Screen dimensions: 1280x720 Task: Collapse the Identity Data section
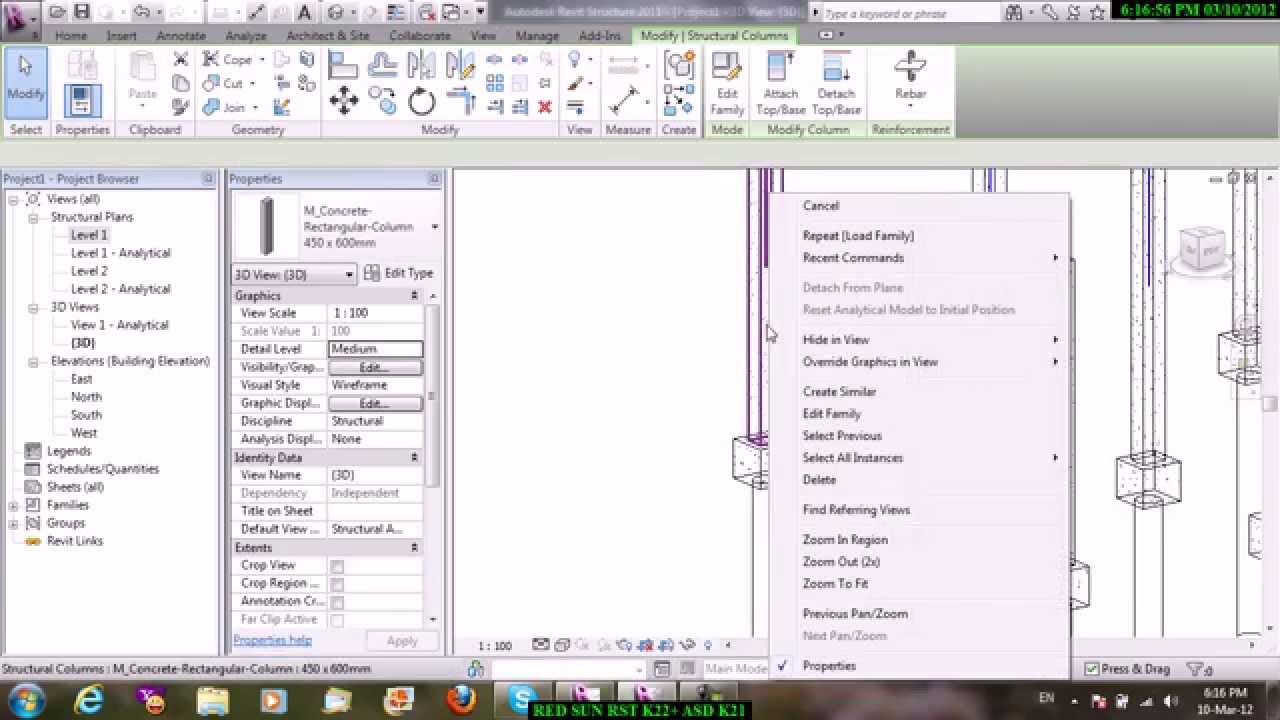click(414, 458)
